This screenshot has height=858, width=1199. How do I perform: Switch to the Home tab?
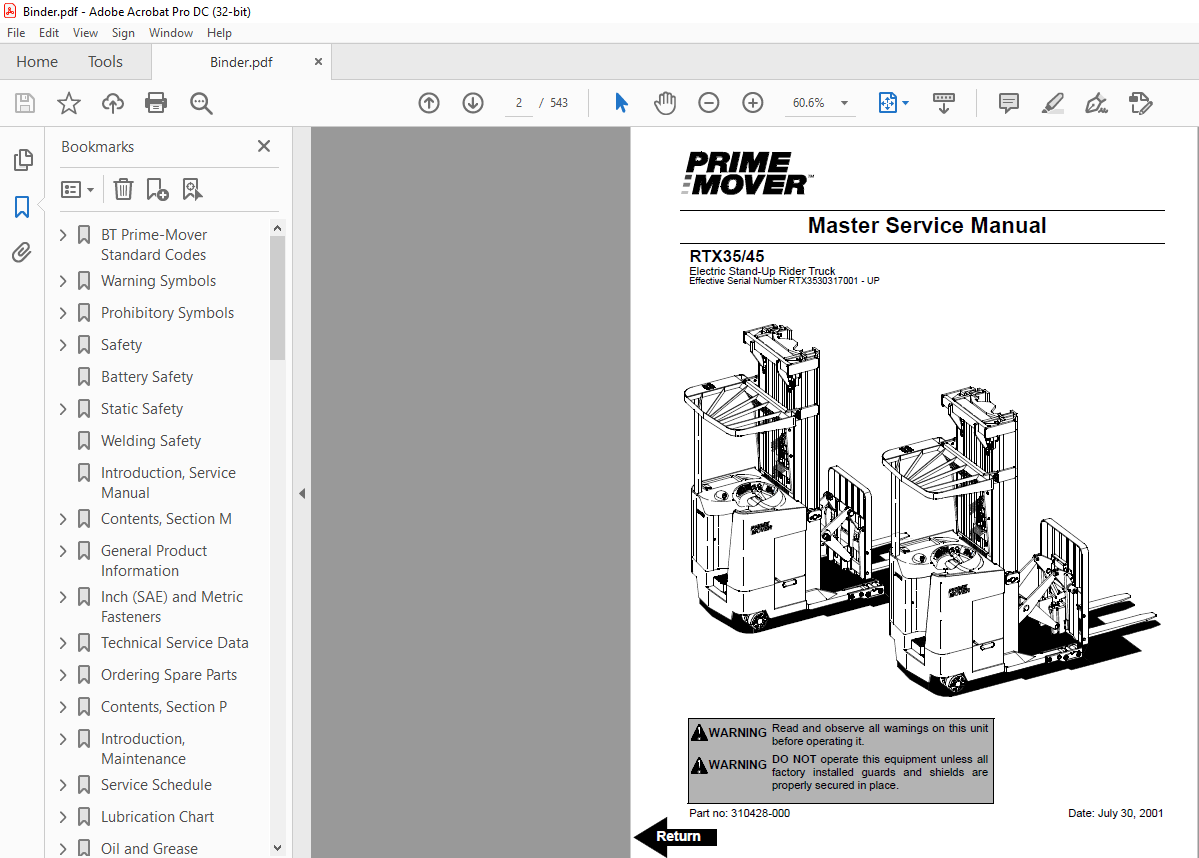click(37, 62)
